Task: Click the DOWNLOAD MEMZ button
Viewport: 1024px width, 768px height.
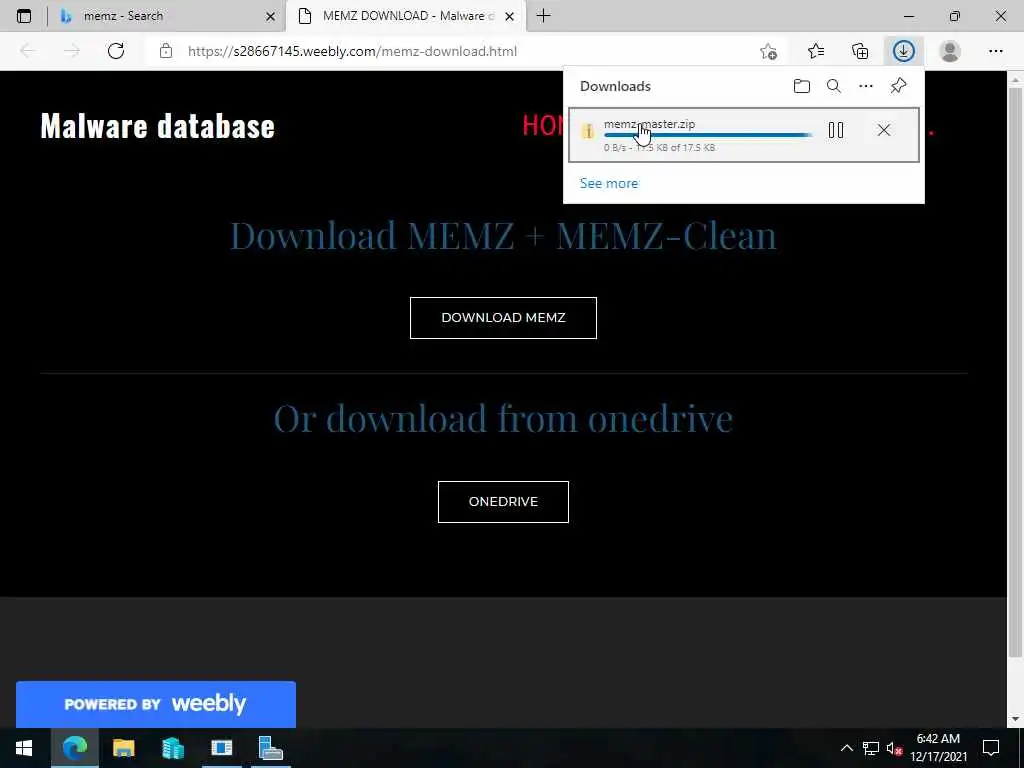Action: click(x=503, y=318)
